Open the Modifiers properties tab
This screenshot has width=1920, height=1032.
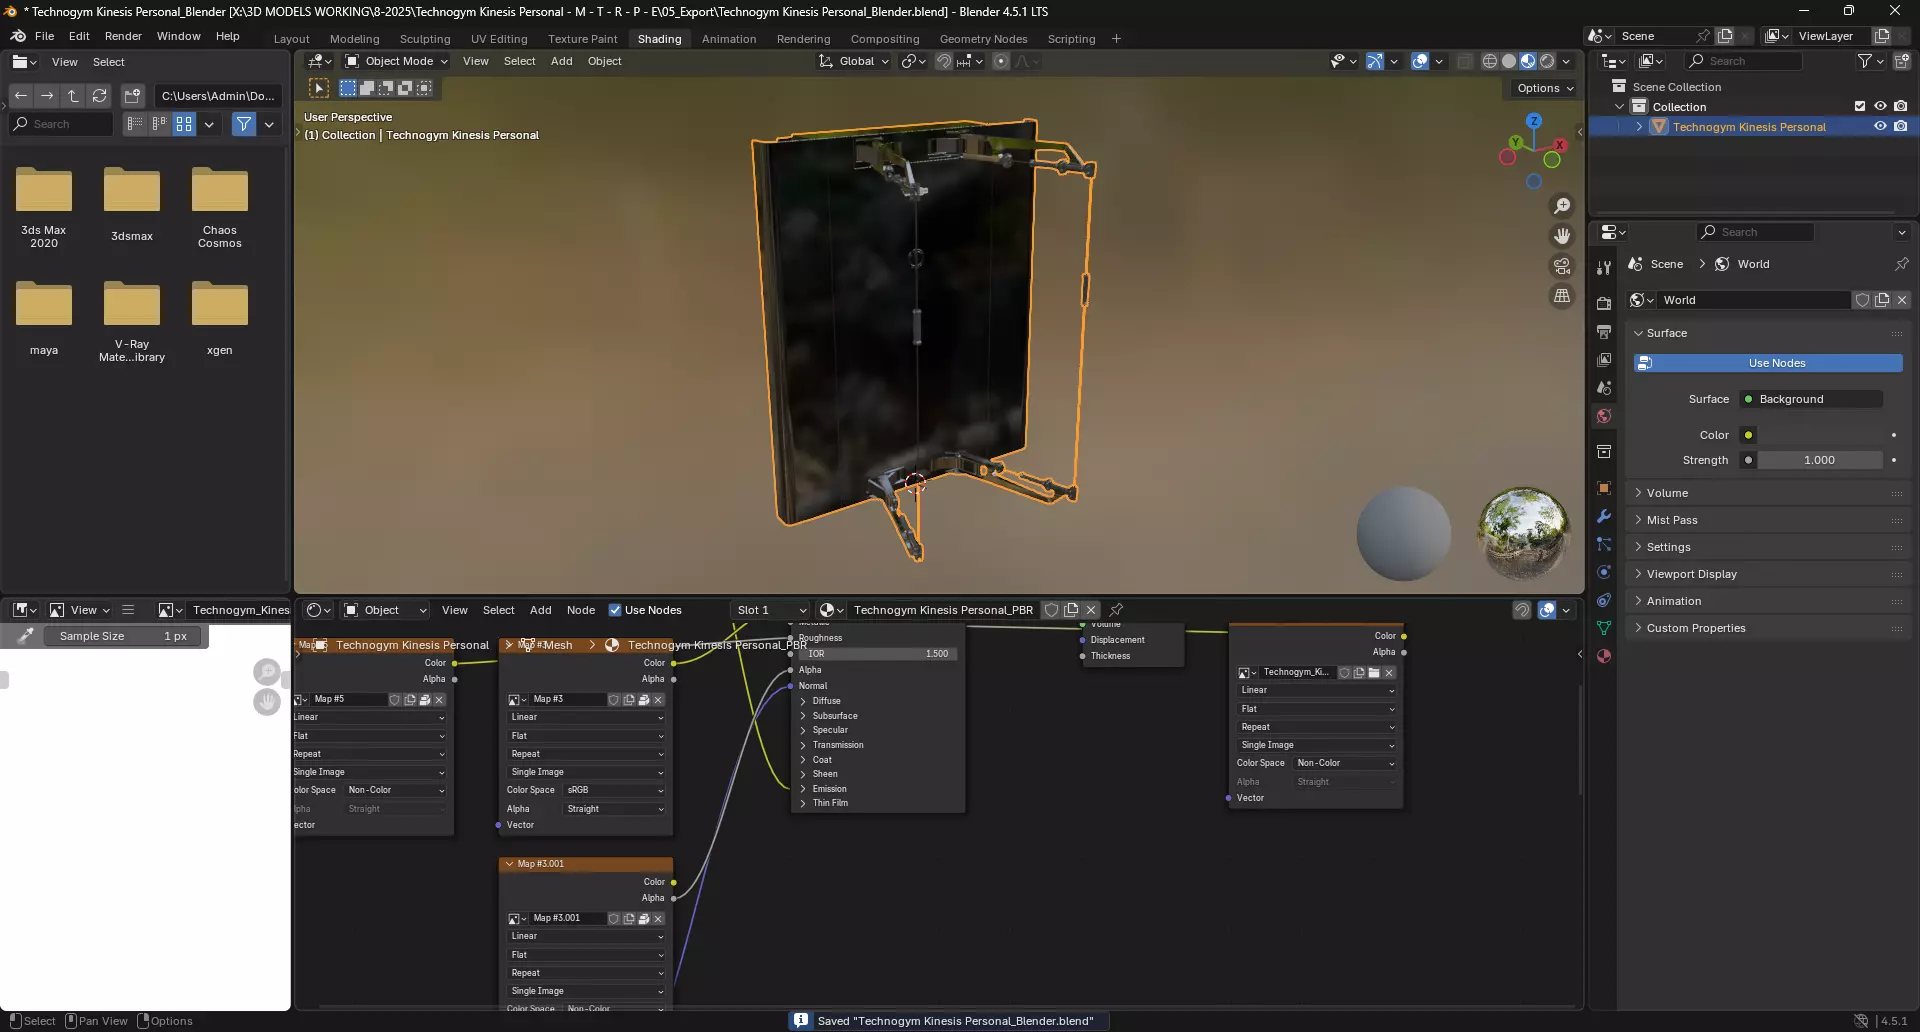(x=1604, y=516)
